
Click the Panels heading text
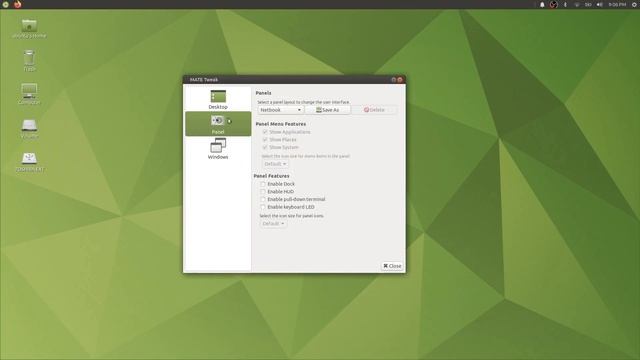pos(263,93)
